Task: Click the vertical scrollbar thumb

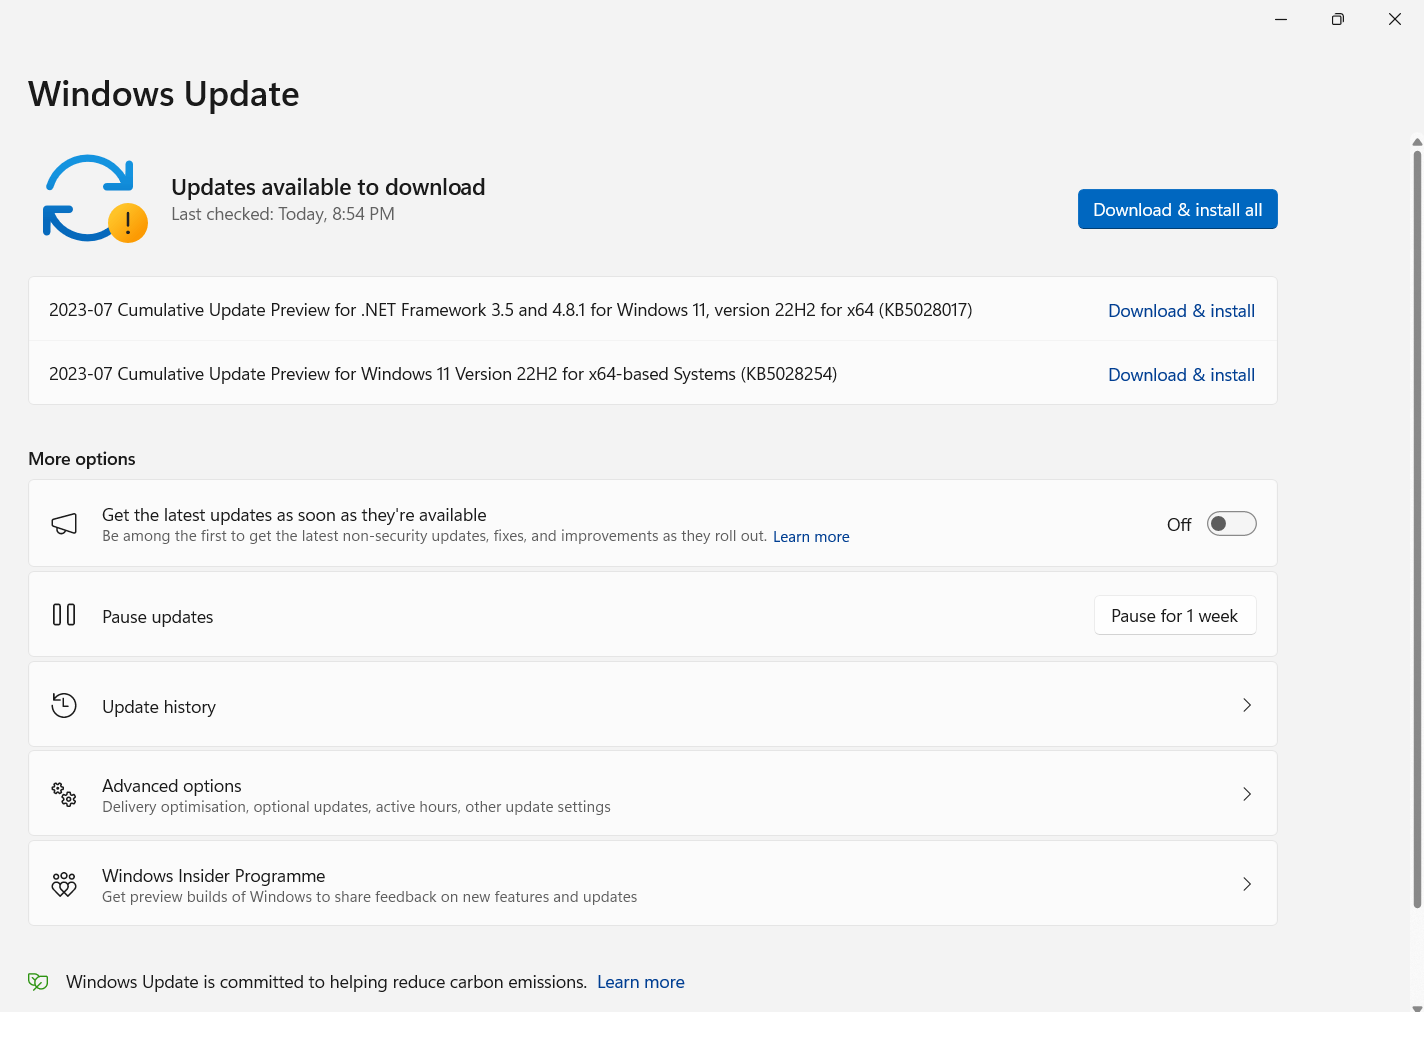Action: point(1417,528)
